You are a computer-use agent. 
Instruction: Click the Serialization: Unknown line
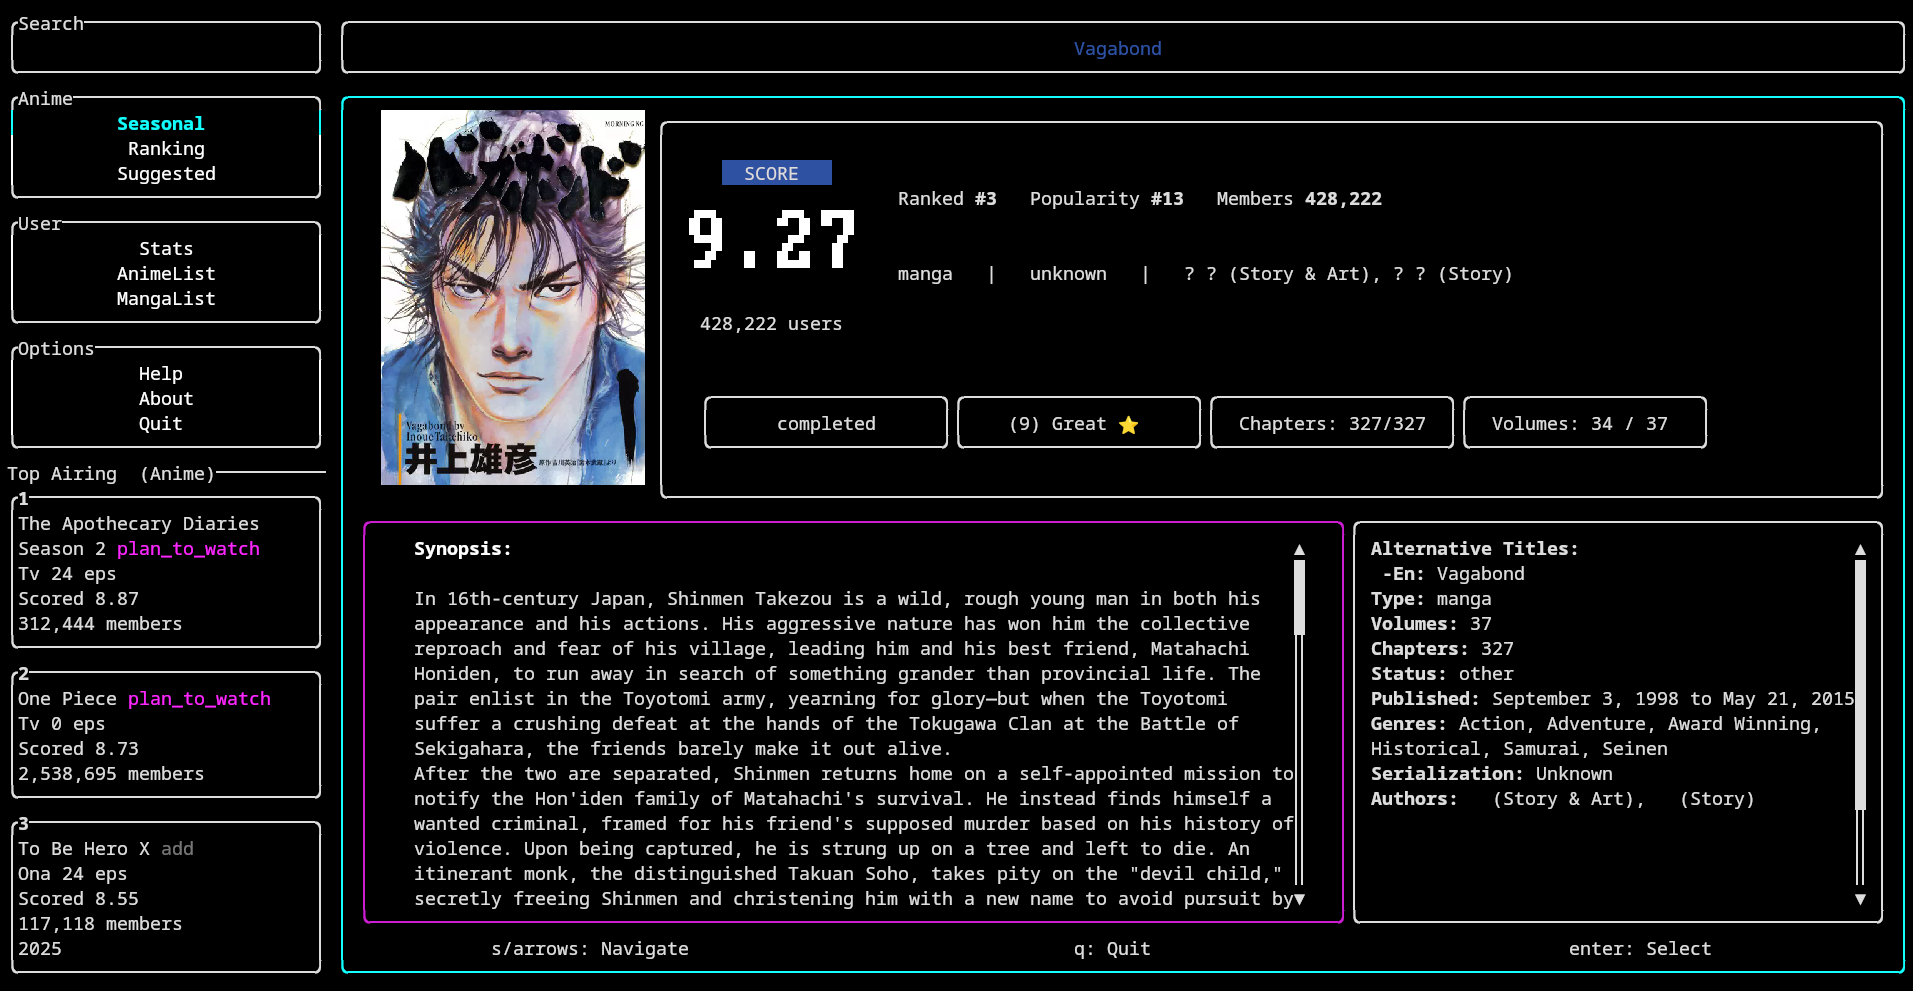tap(1491, 774)
